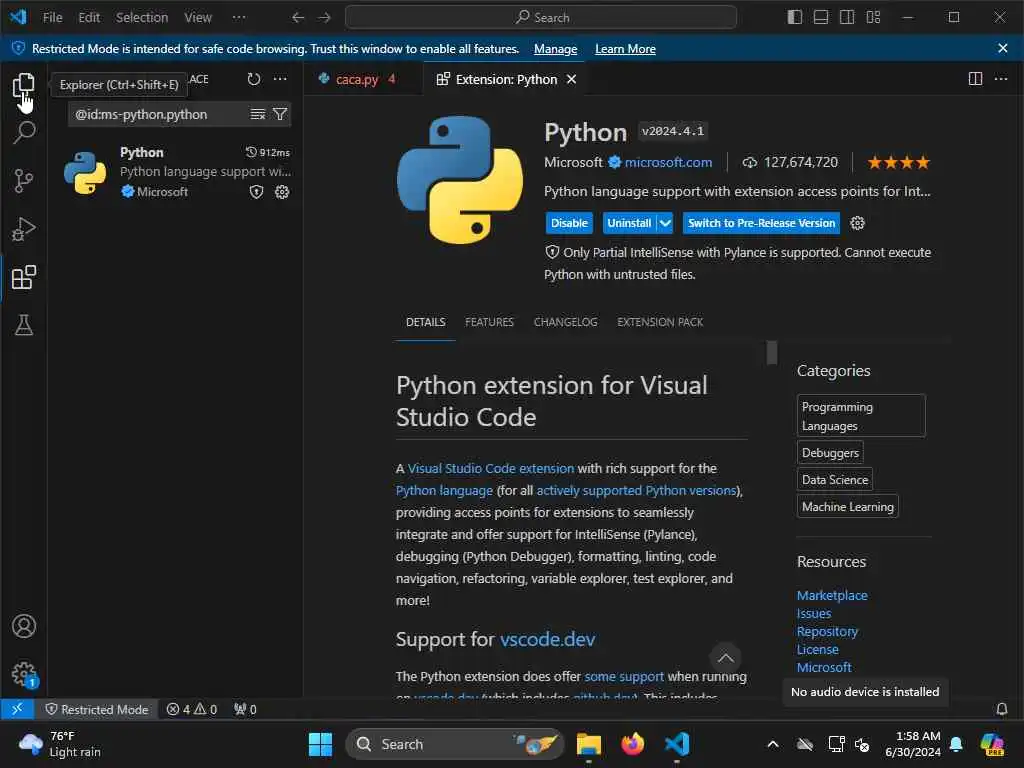Open extensions view more actions menu

point(280,79)
